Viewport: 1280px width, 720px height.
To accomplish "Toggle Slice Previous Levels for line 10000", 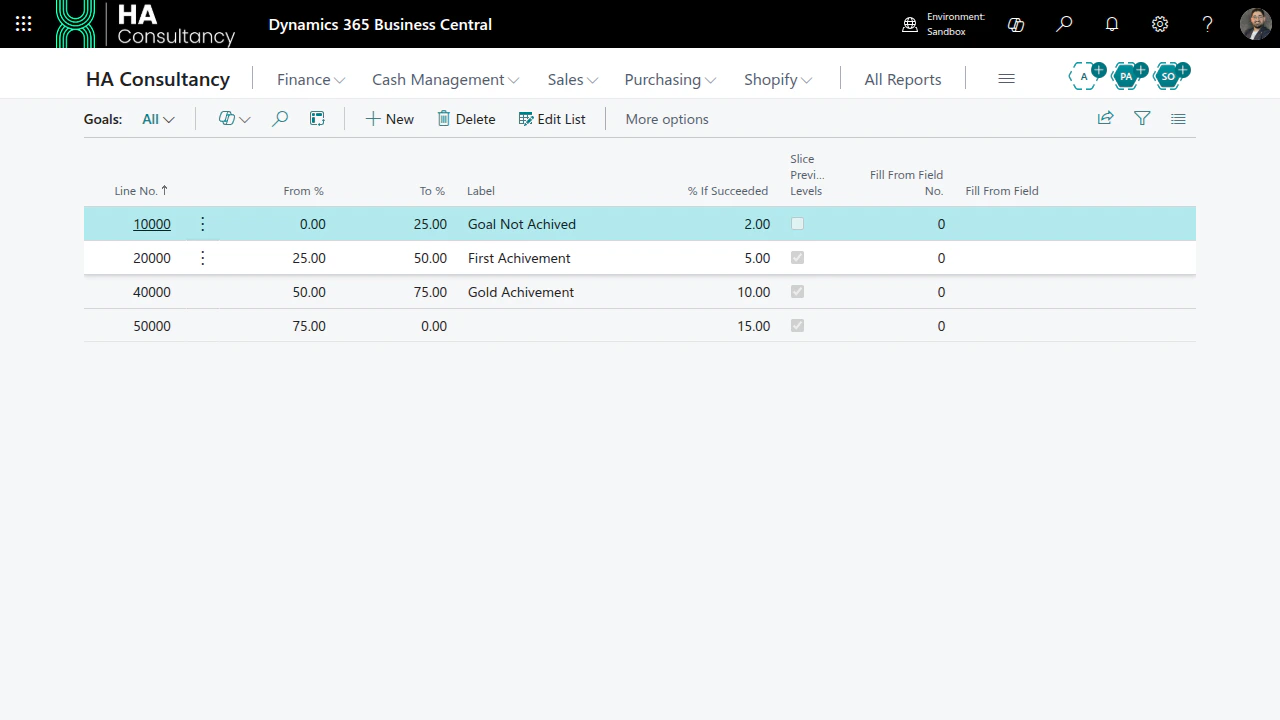I will (x=797, y=224).
